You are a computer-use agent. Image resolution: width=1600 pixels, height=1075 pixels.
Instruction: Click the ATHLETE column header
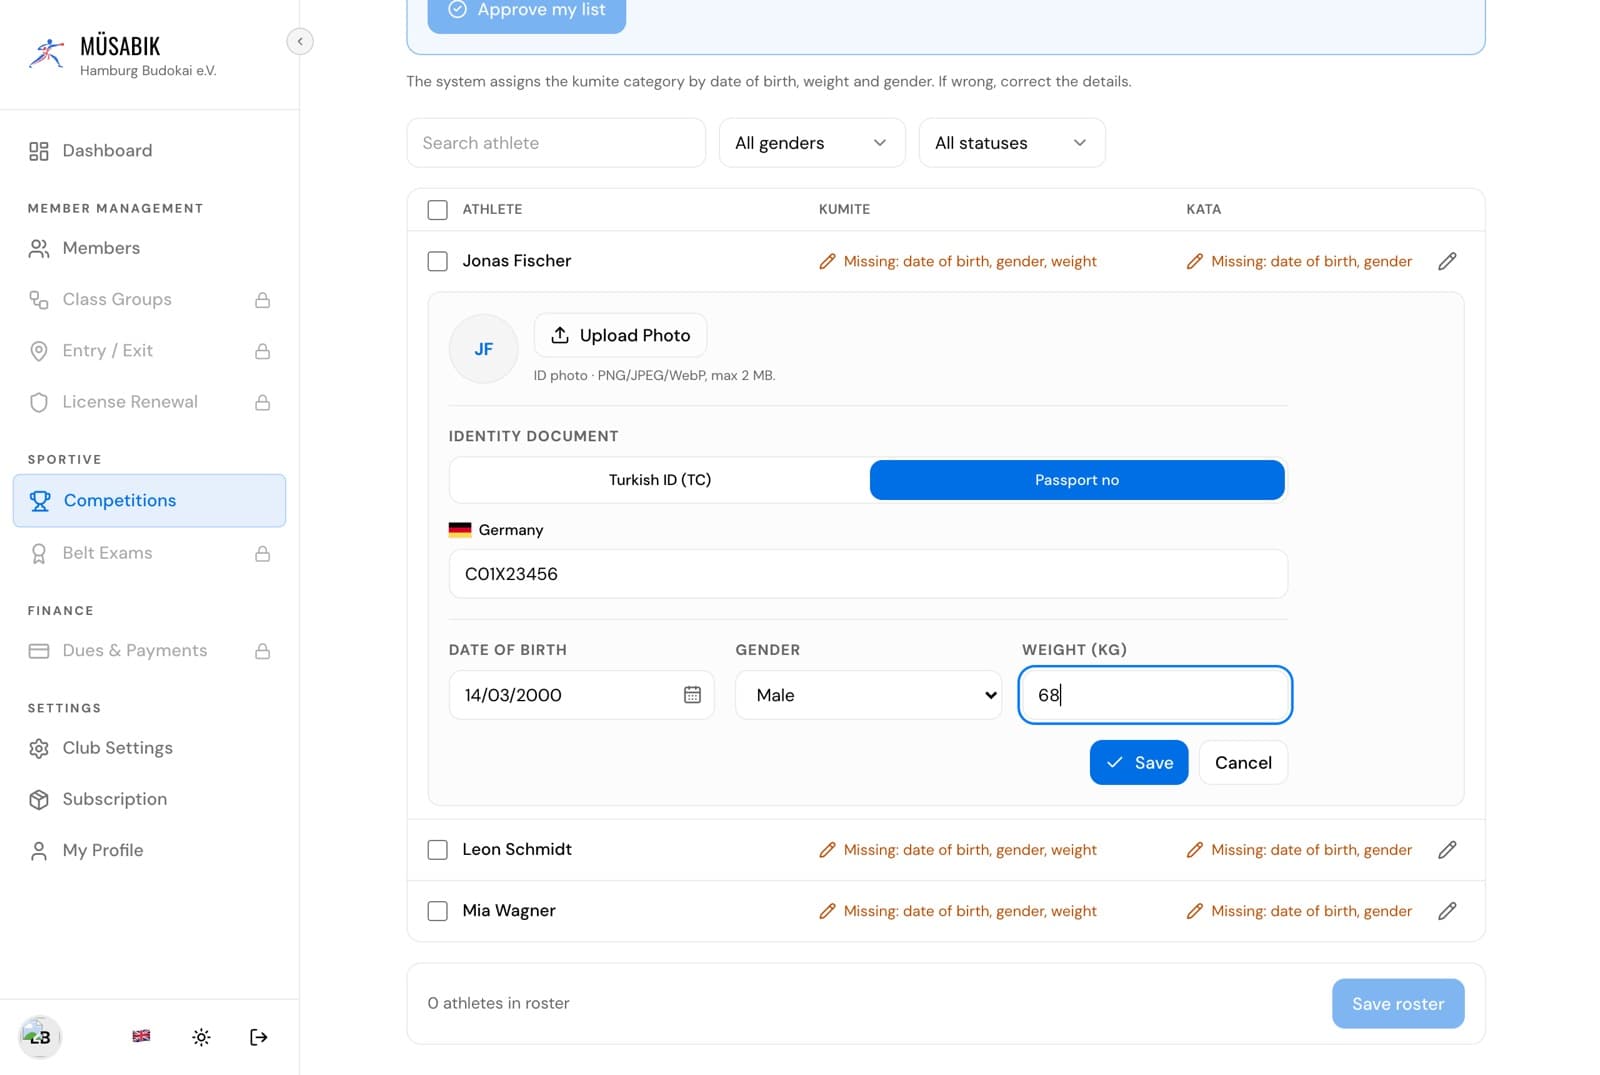click(492, 209)
